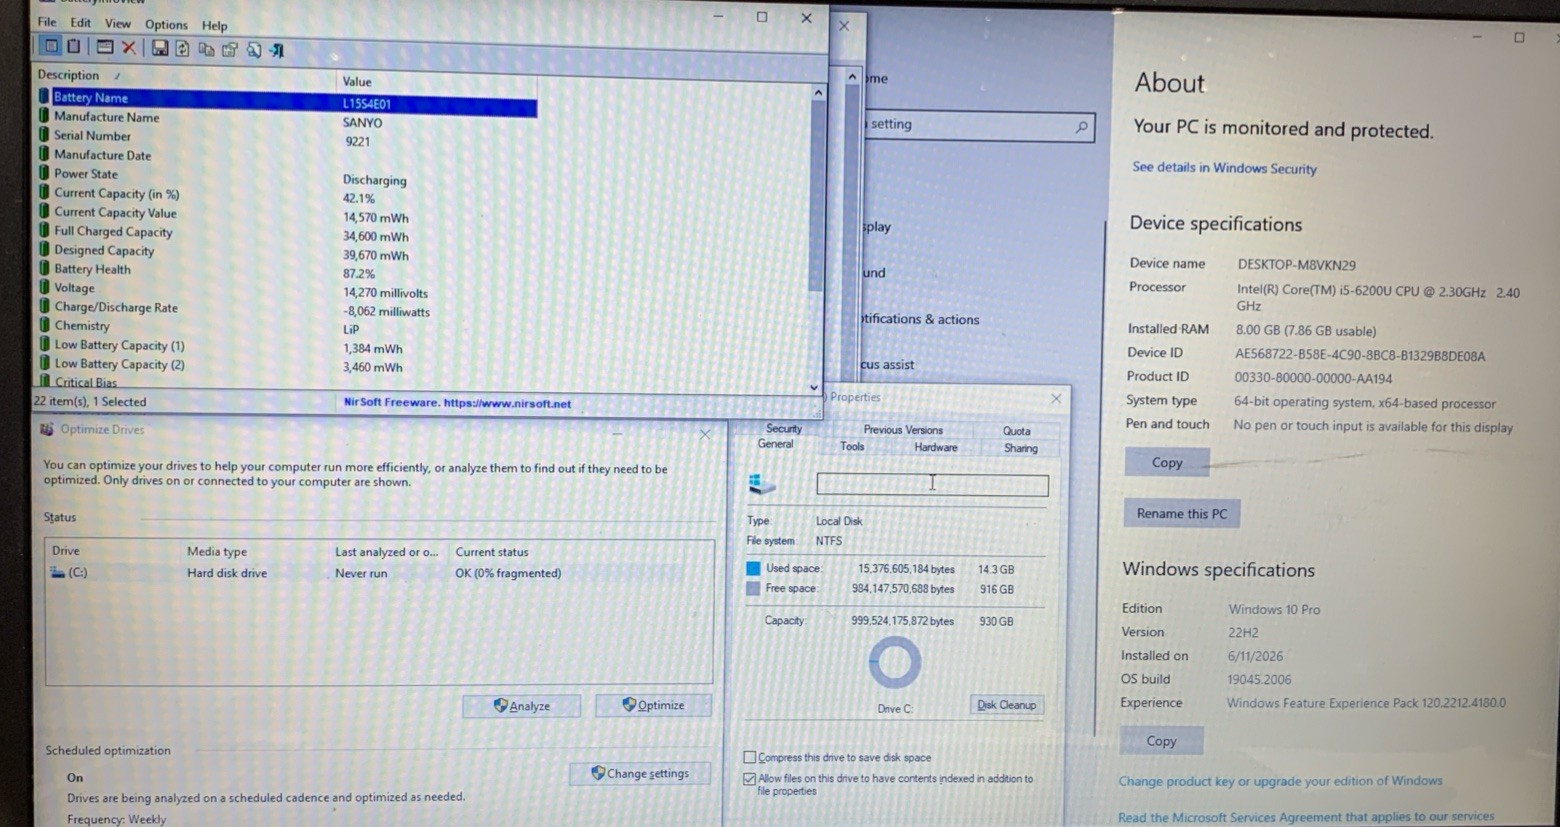Click battery icon beside Designed Capacity
The height and width of the screenshot is (827, 1560).
(x=44, y=249)
